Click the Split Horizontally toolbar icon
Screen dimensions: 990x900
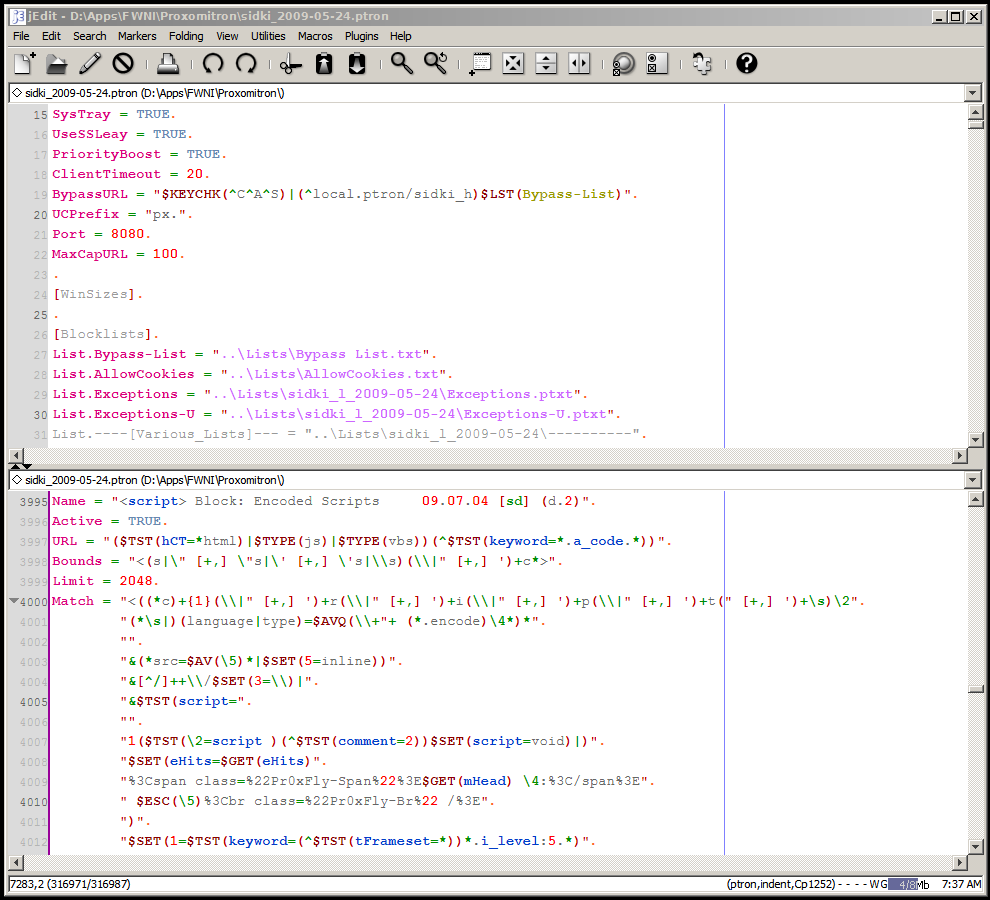546,64
